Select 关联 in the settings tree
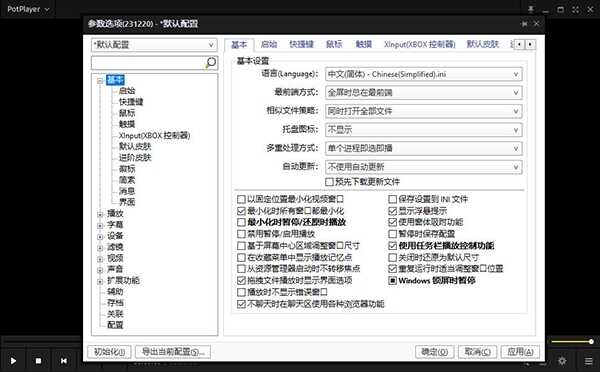This screenshot has height=372, width=600. pos(115,314)
